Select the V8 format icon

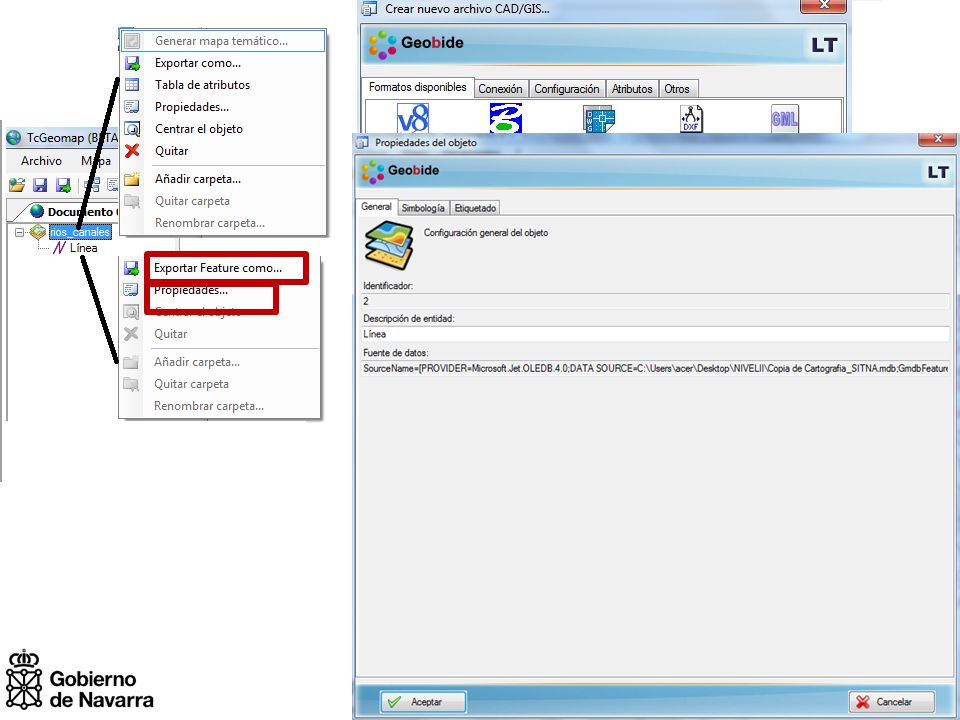pos(413,118)
